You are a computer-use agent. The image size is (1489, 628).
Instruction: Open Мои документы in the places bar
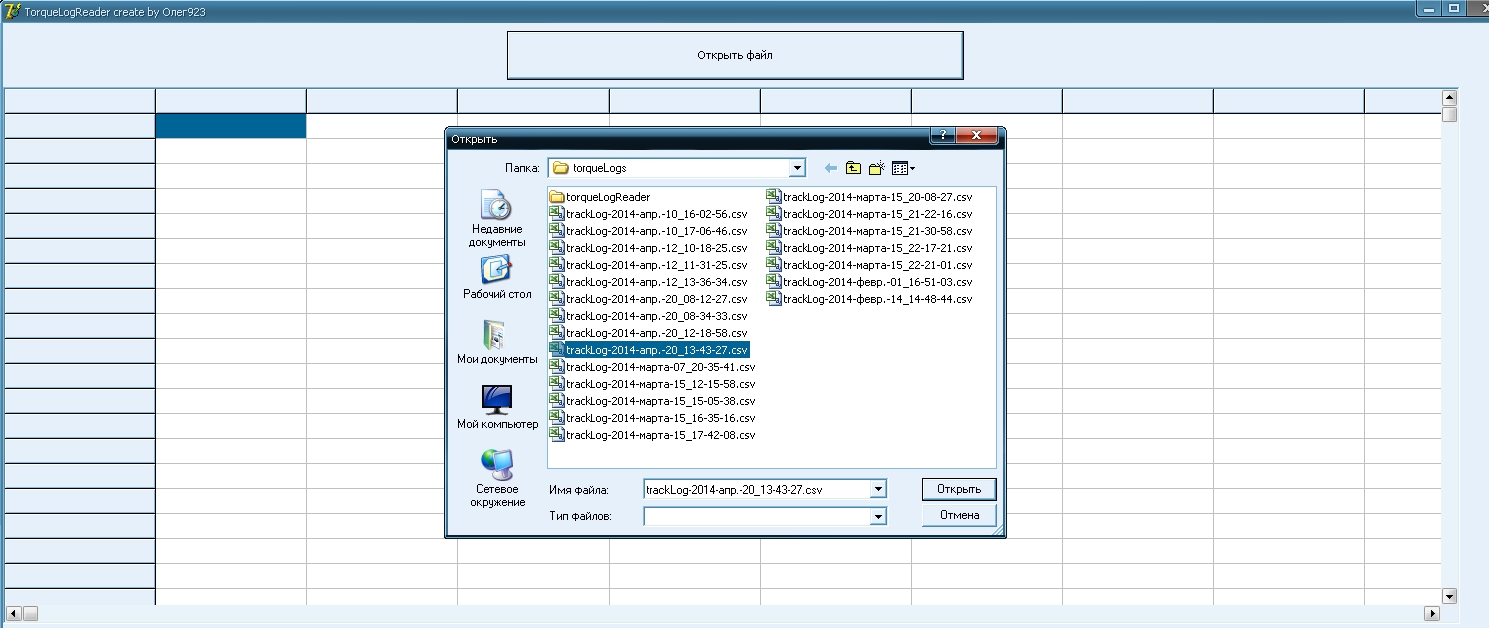497,343
